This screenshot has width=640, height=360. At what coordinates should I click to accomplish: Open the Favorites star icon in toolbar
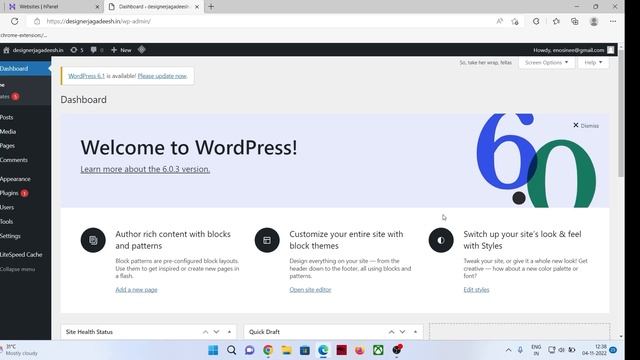tap(556, 21)
